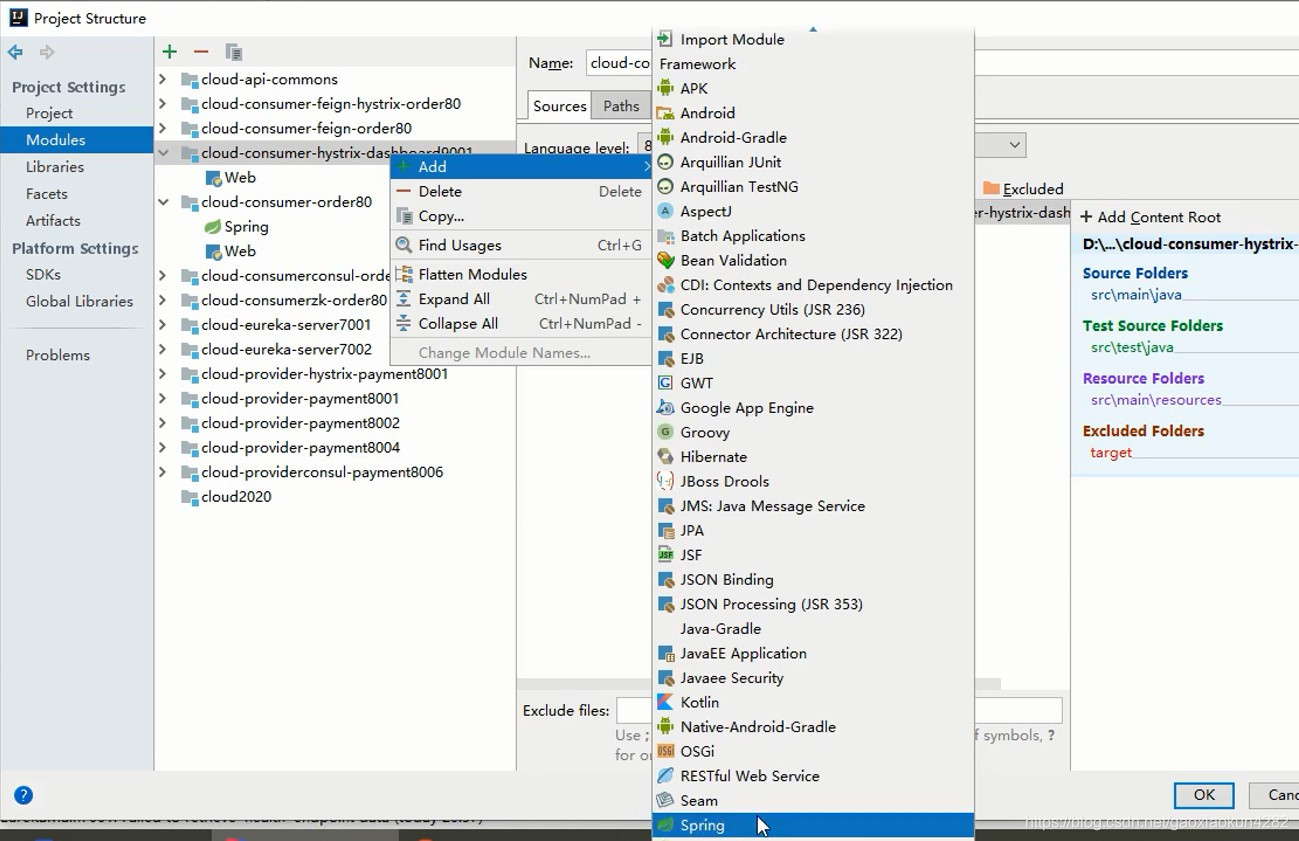Click the JBoss Drools icon
Image resolution: width=1299 pixels, height=841 pixels.
click(x=665, y=481)
